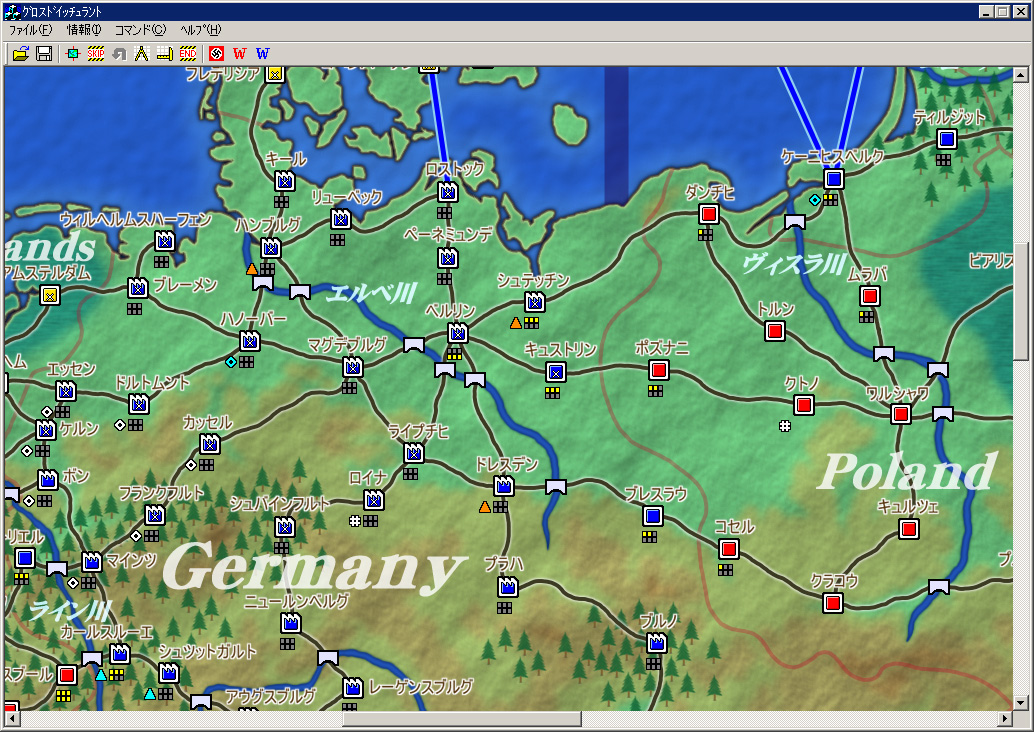Open the コマンド(C) menu

click(140, 30)
